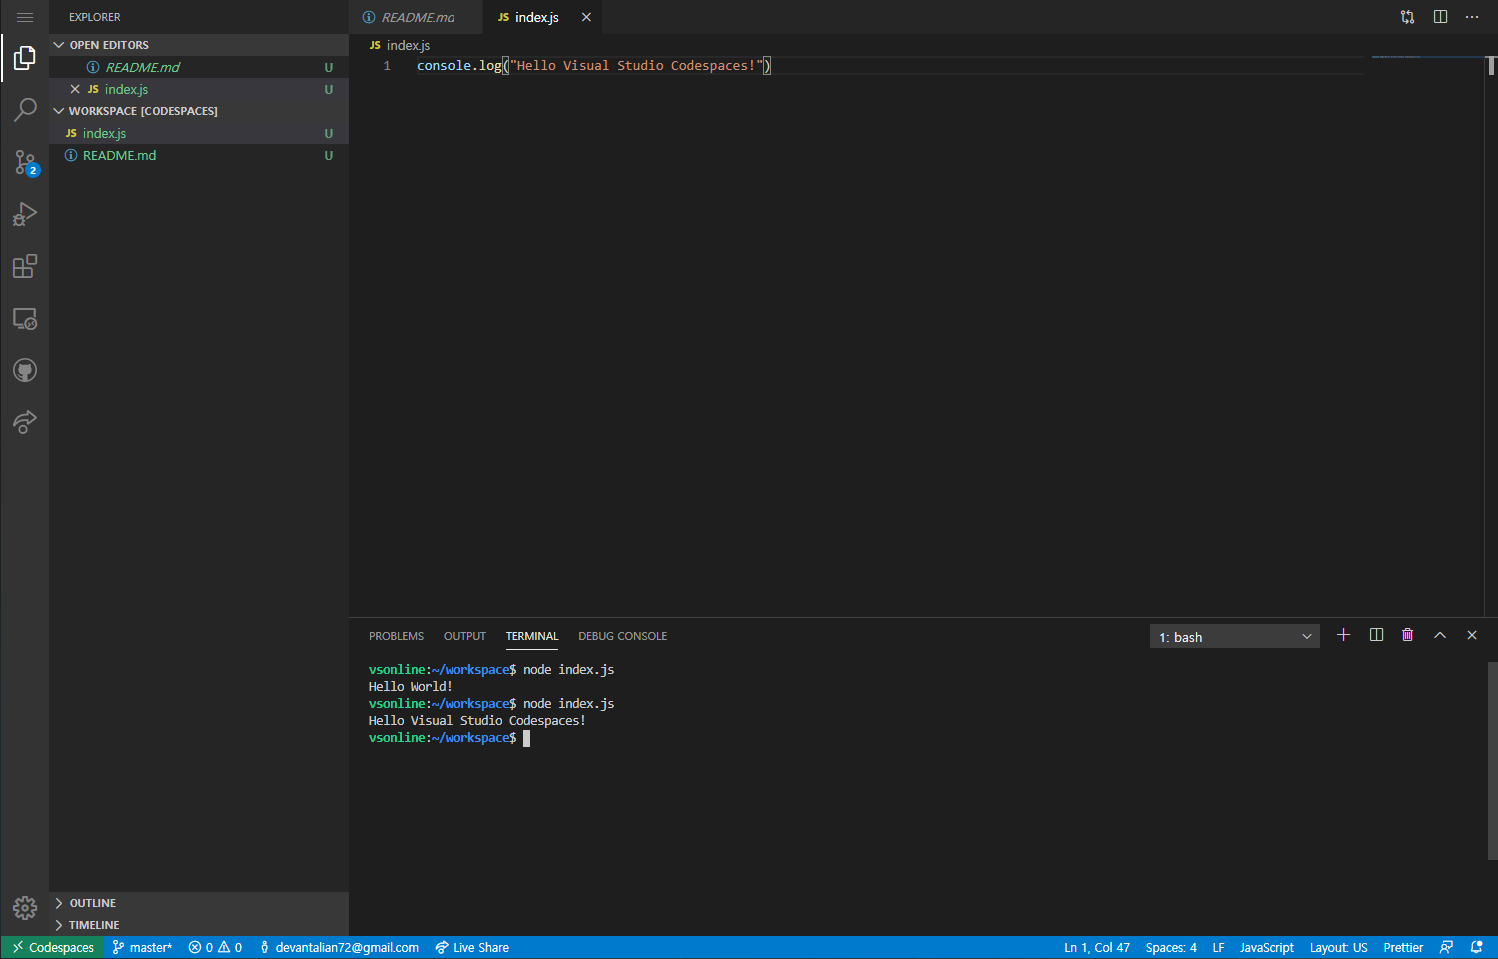This screenshot has width=1498, height=959.
Task: Split the editor to the right
Action: tap(1440, 17)
